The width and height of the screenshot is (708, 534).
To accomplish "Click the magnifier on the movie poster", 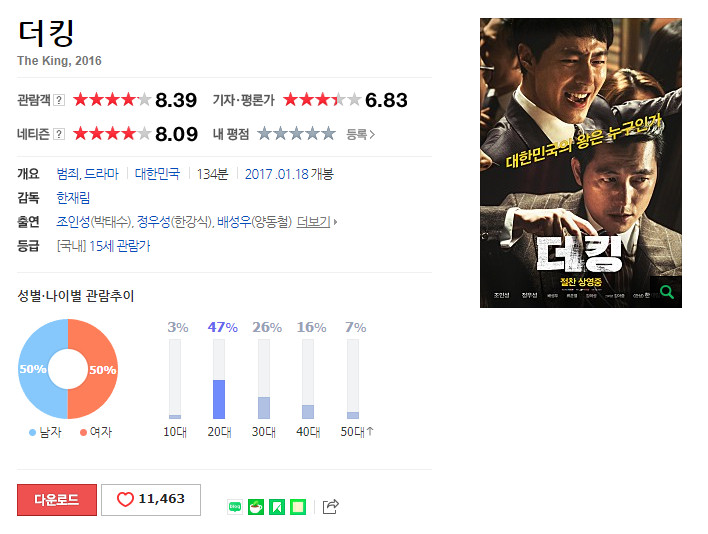I will 666,292.
